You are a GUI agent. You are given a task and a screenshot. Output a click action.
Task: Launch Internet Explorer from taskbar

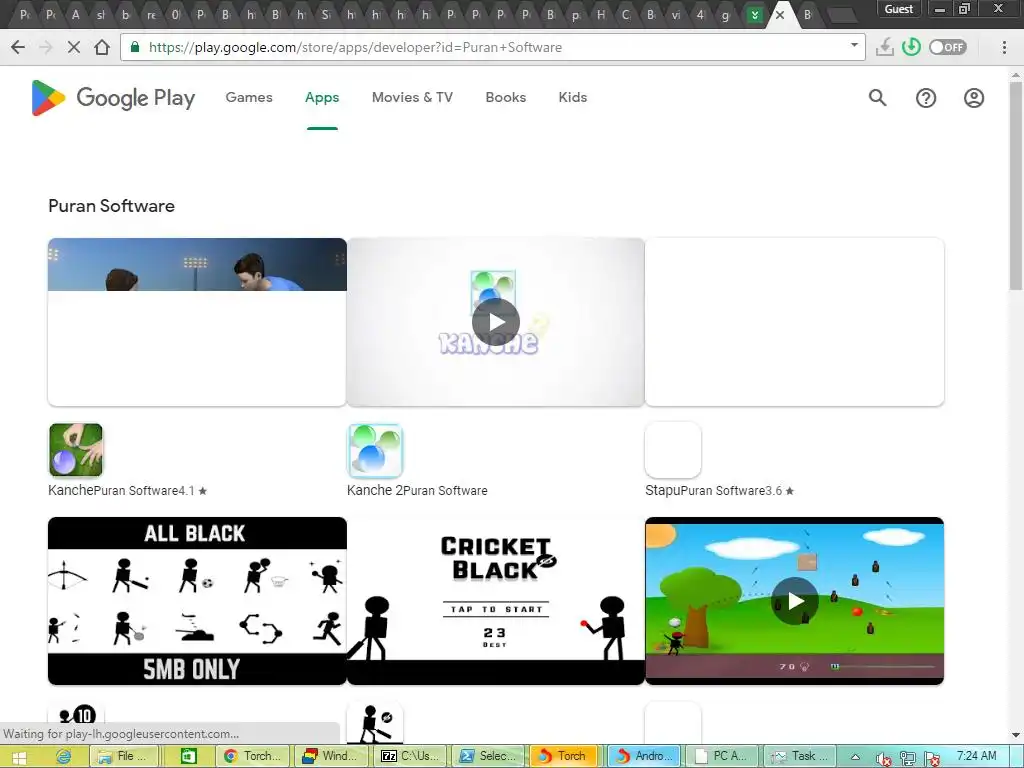click(63, 756)
